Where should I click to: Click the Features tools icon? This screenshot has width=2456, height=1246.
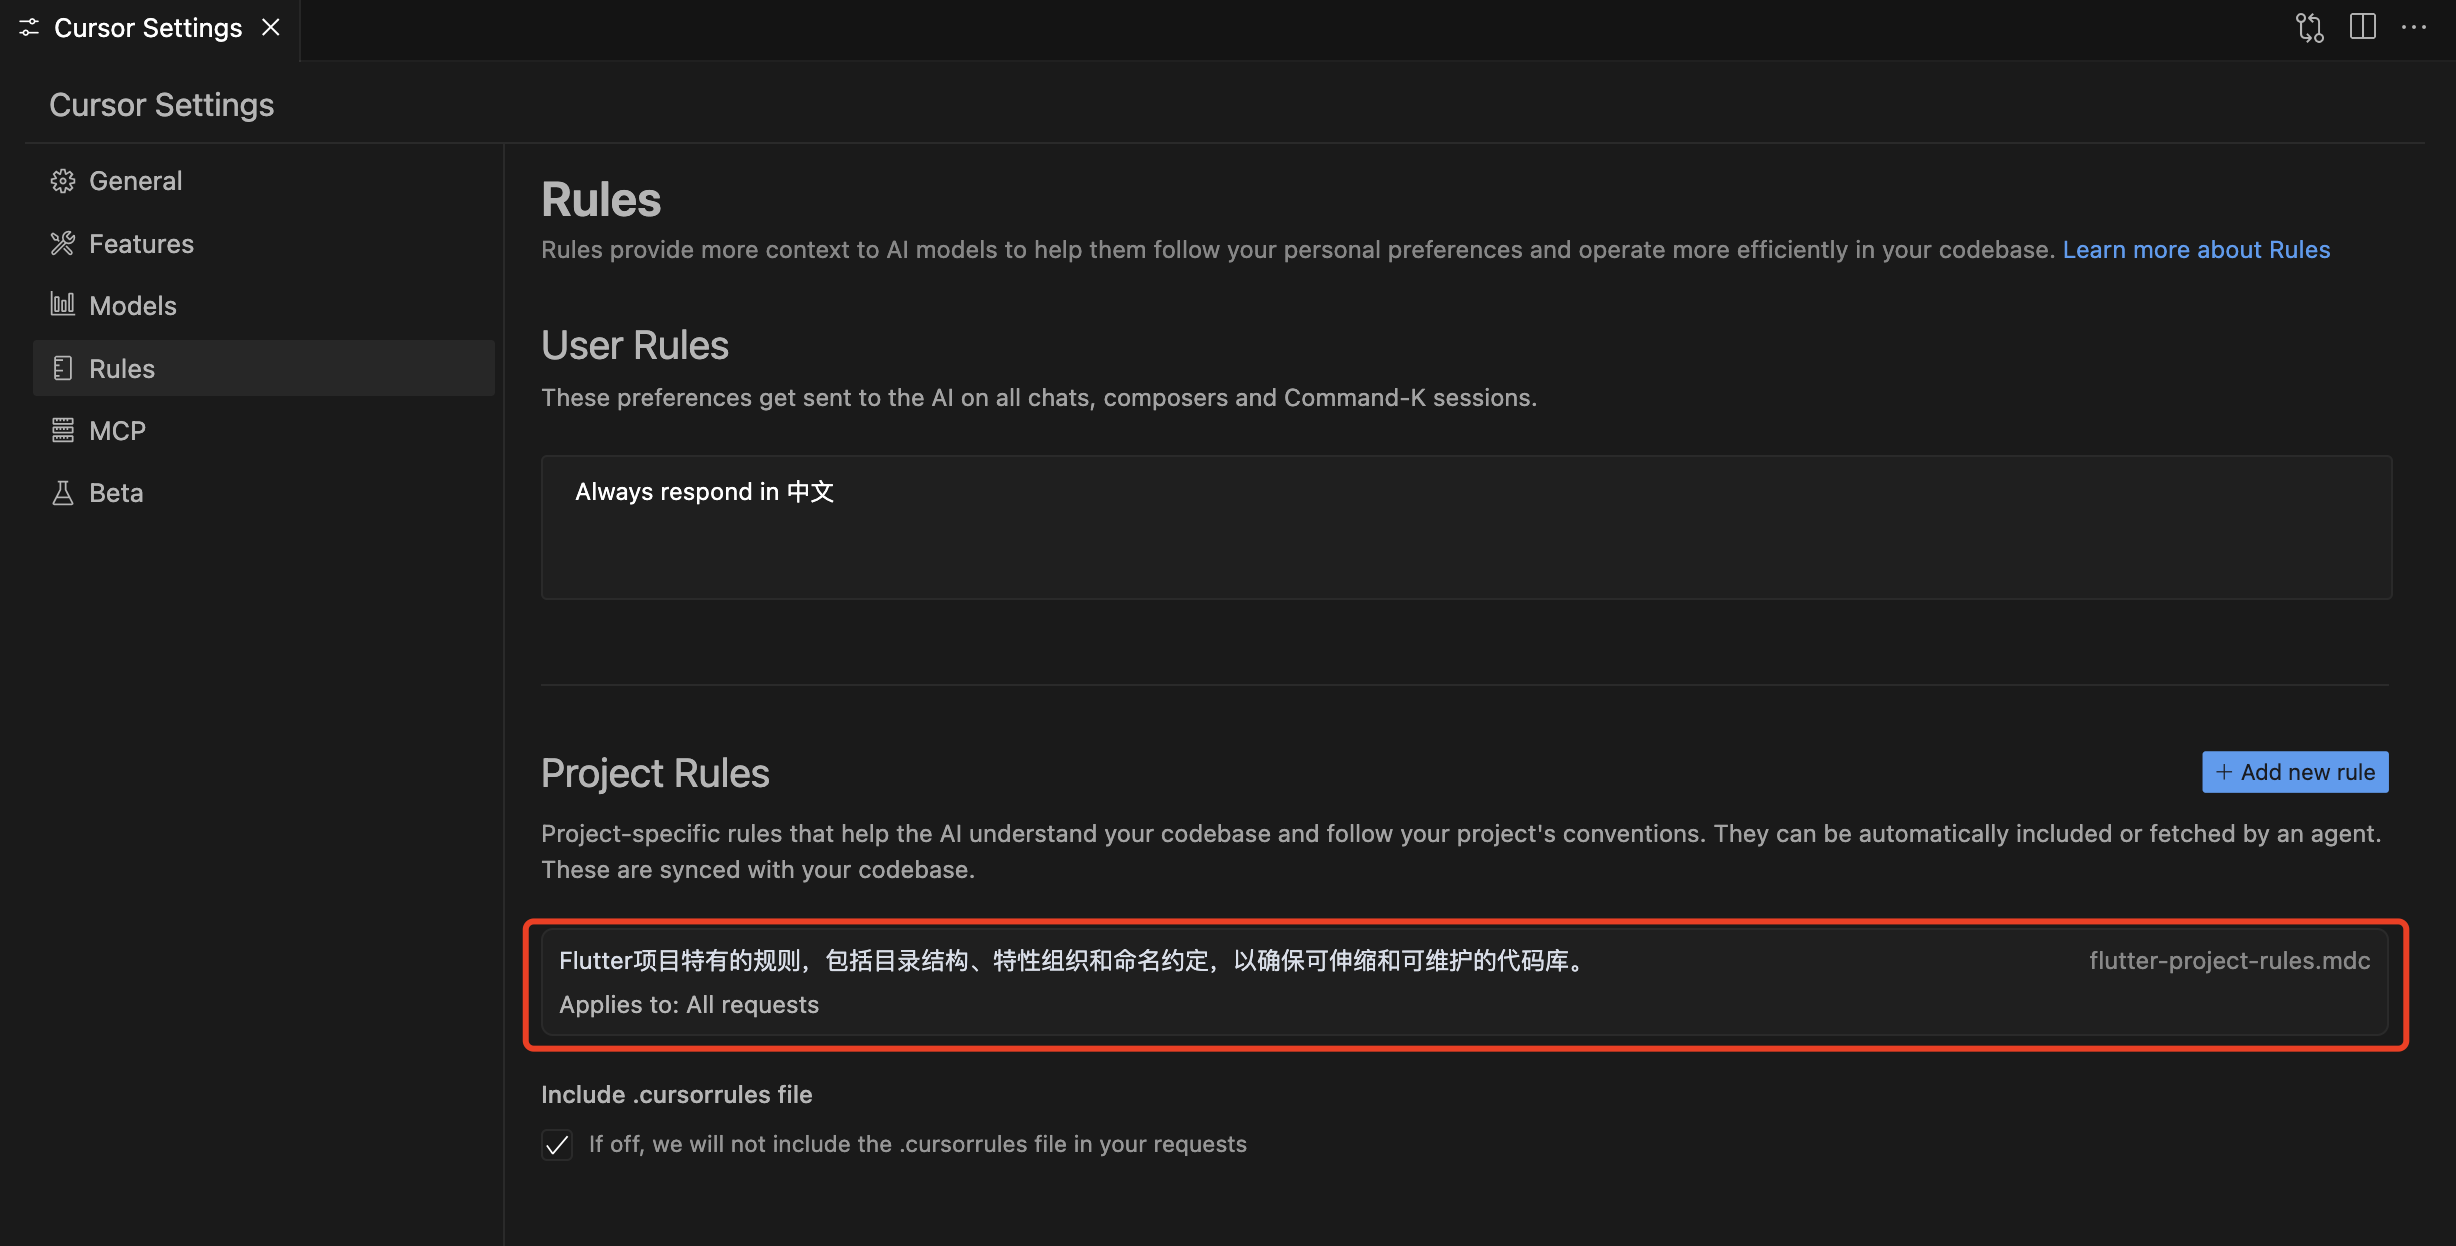click(62, 244)
